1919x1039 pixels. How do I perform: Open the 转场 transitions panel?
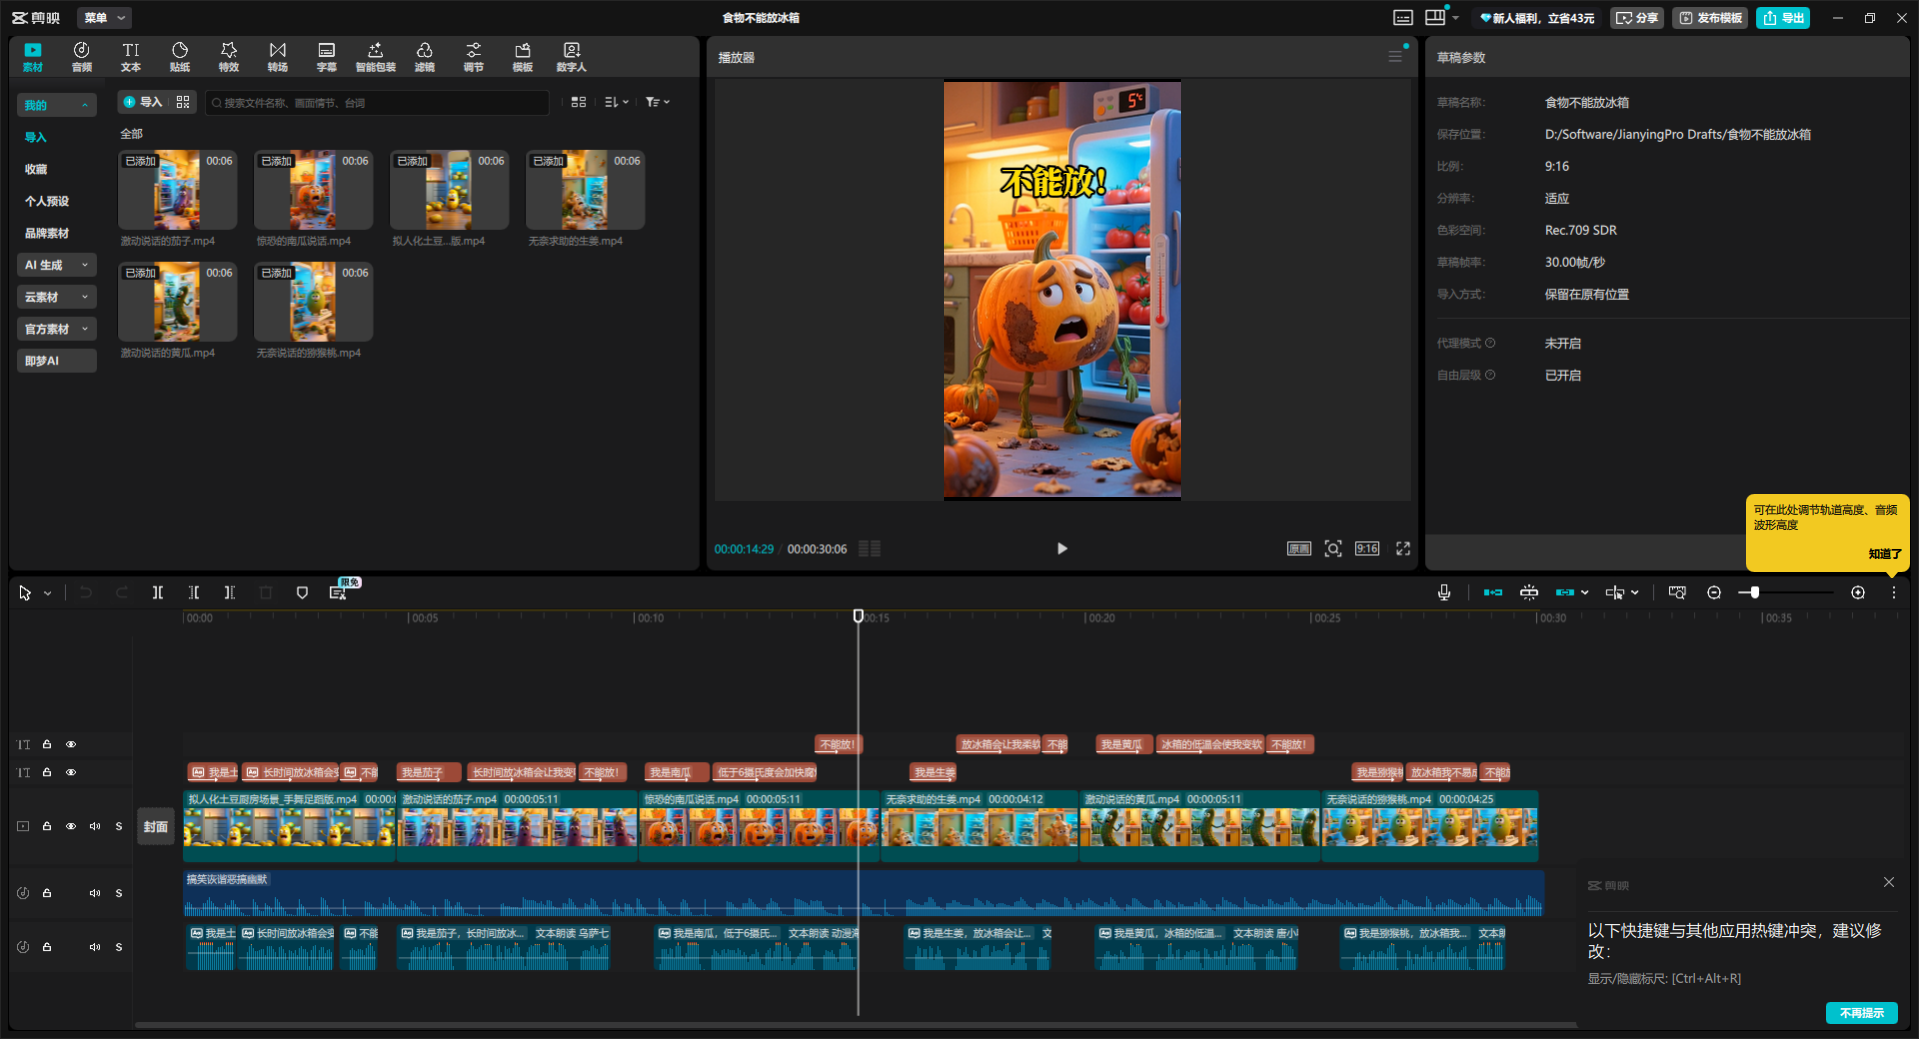[277, 57]
